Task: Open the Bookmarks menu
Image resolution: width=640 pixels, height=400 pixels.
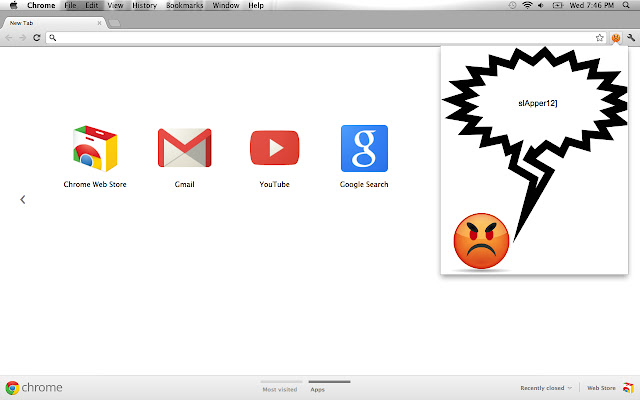Action: click(184, 5)
